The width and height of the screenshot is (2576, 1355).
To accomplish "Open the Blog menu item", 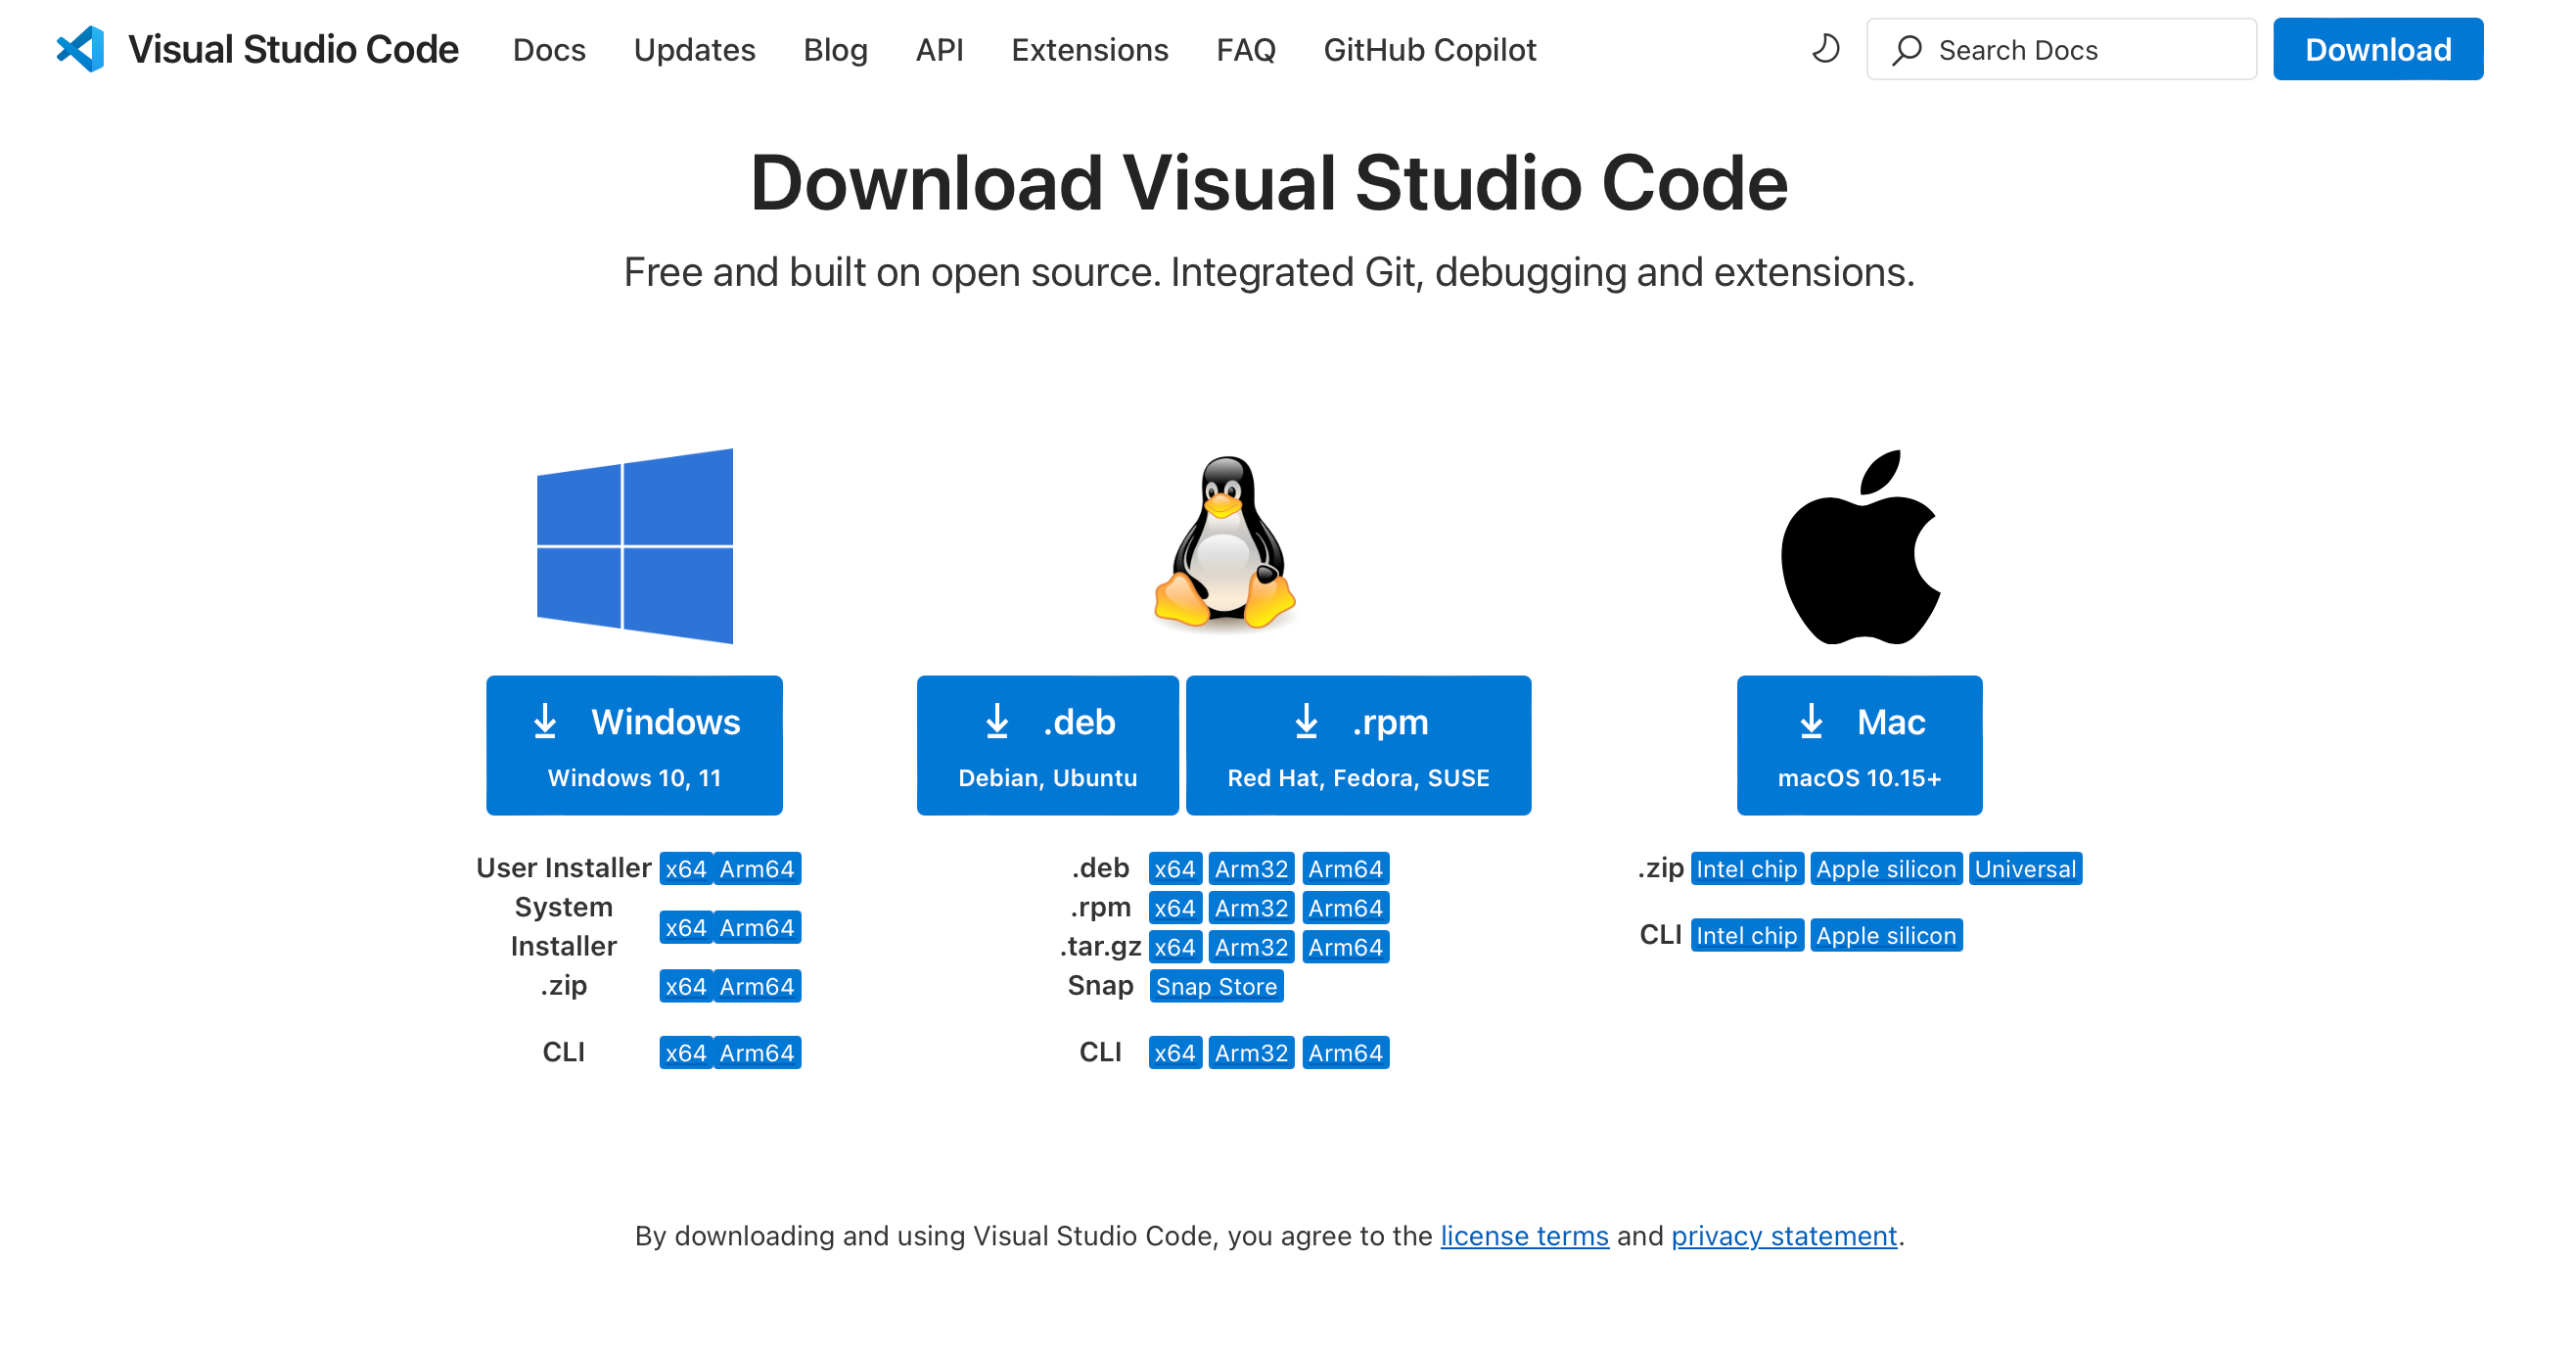I will click(835, 50).
